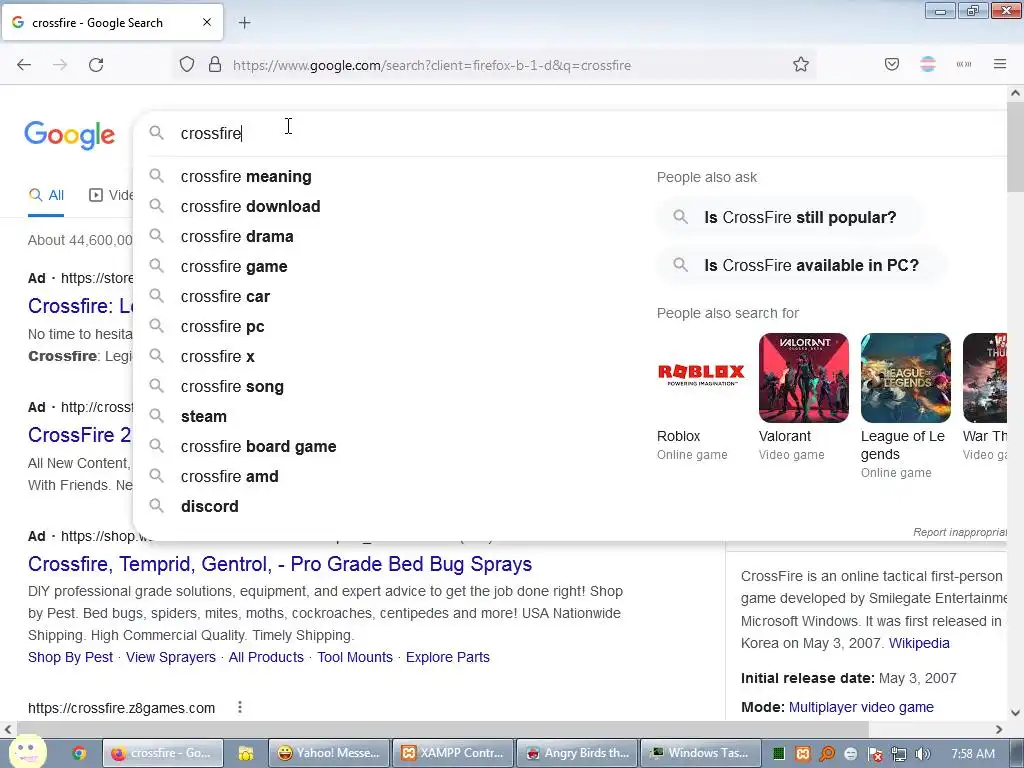Close the crossfire Google Search tab
1024x768 pixels.
coord(207,22)
